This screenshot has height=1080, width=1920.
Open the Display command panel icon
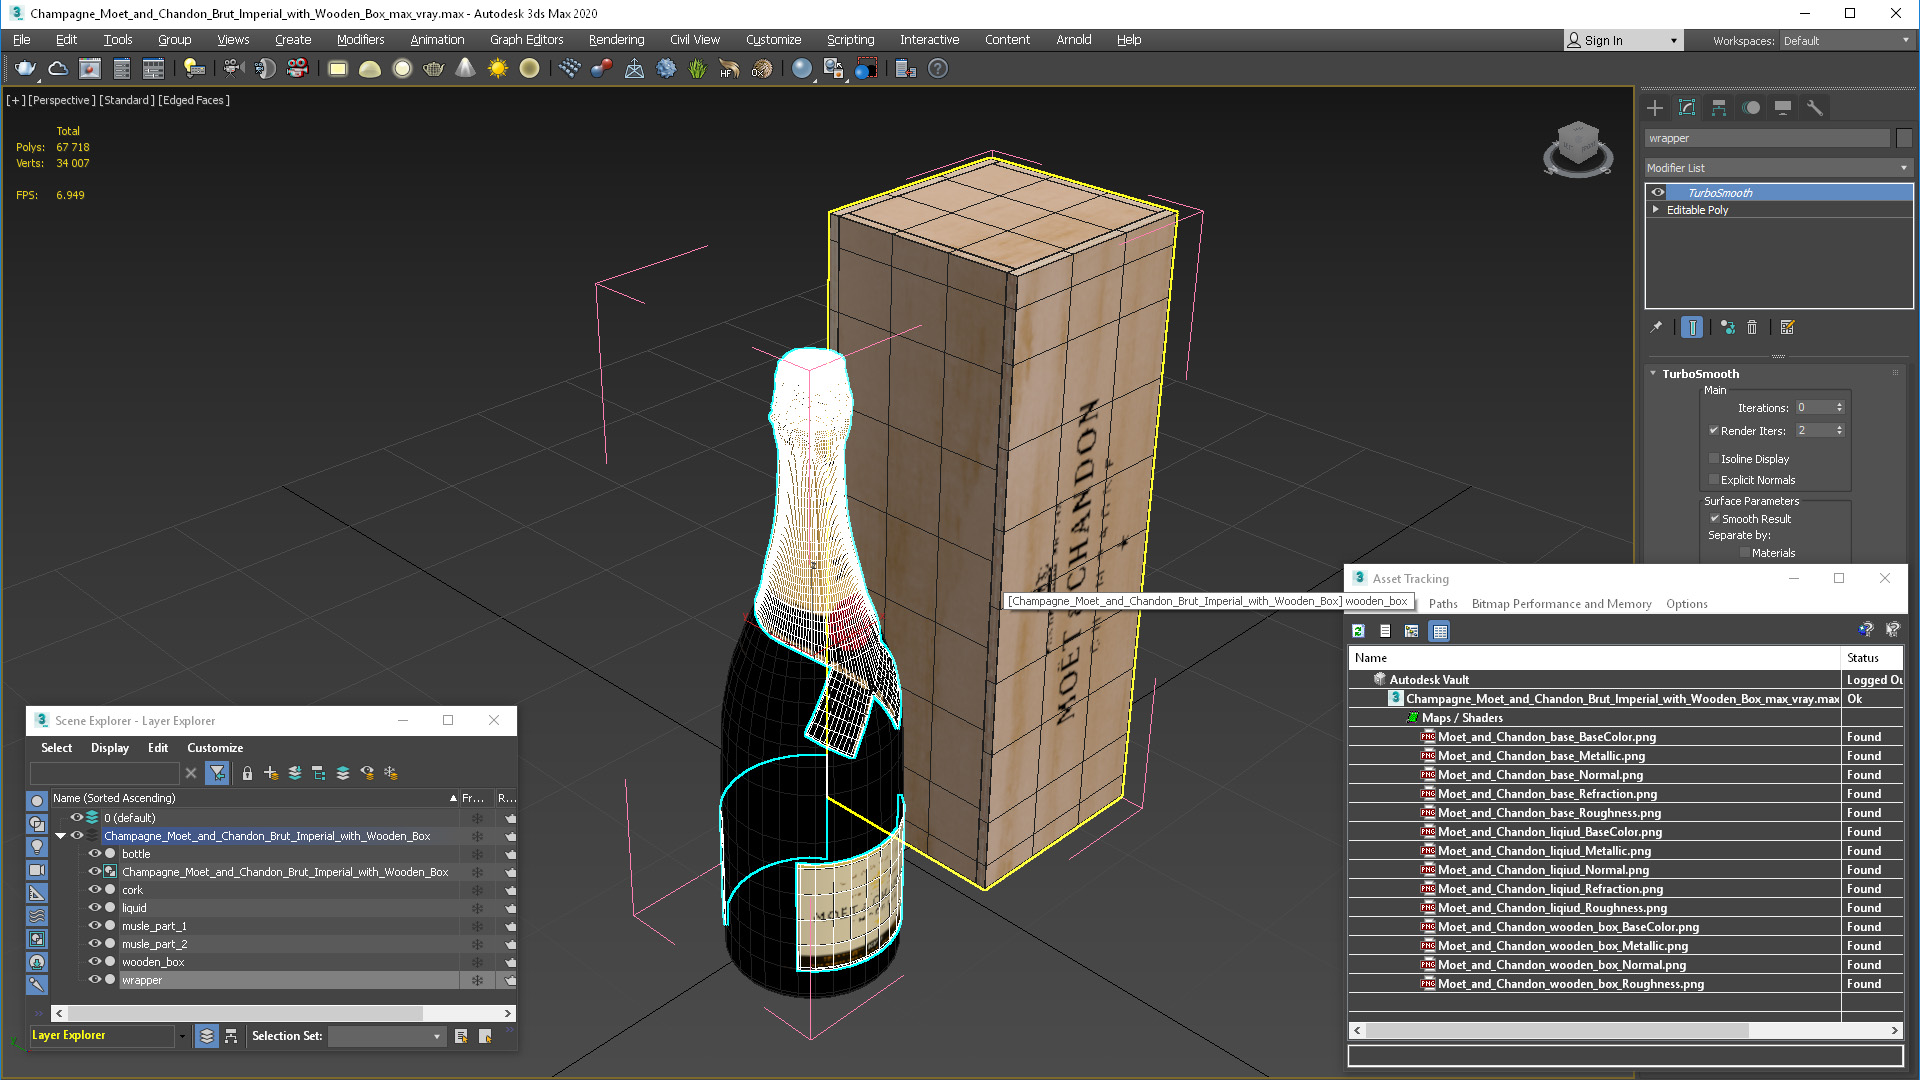[1783, 108]
